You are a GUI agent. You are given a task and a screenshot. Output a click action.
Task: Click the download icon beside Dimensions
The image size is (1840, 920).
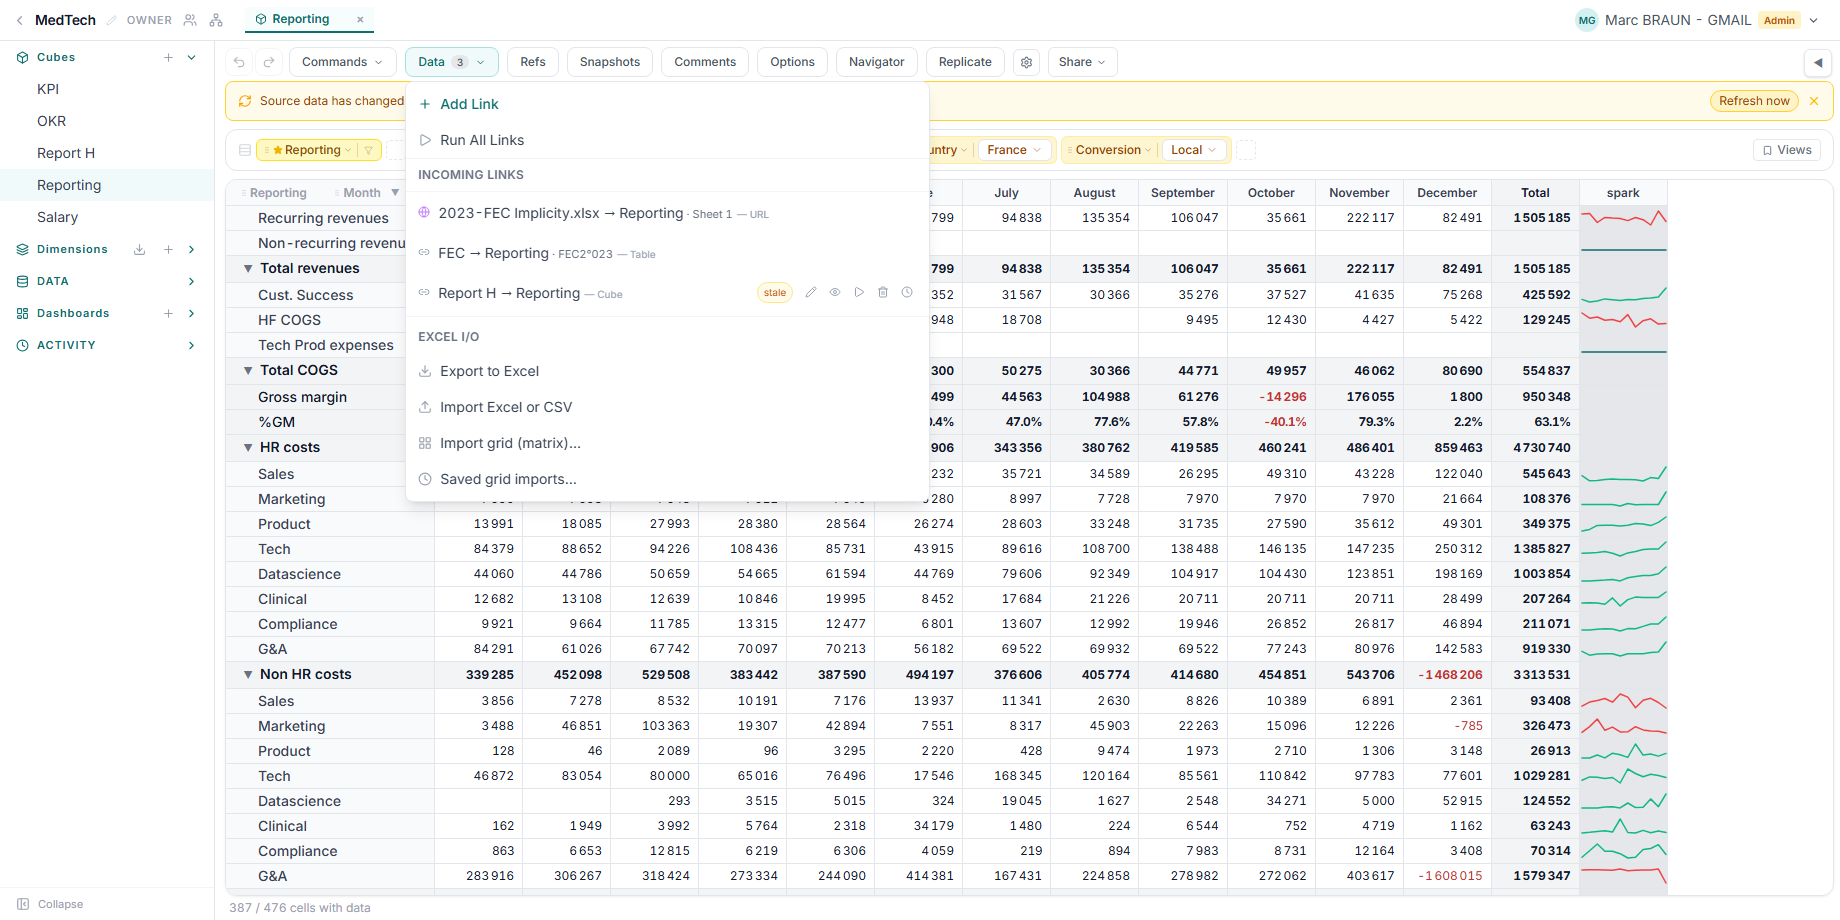pos(140,249)
